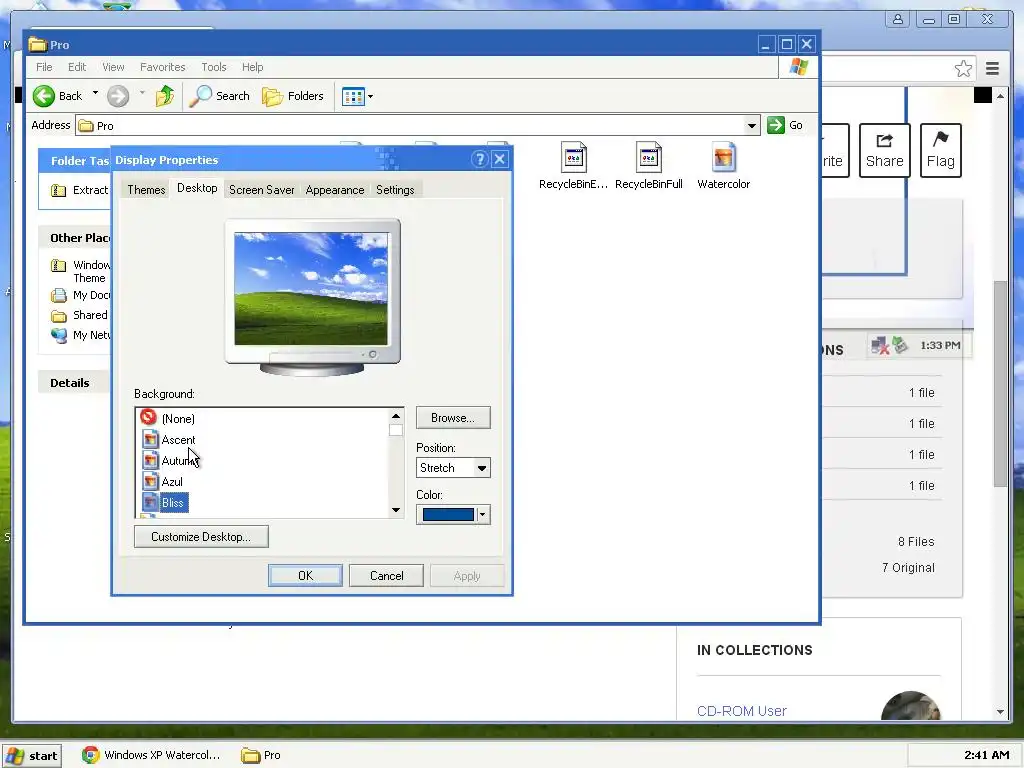Switch to the Screen Saver tab
1024x768 pixels.
[x=261, y=190]
